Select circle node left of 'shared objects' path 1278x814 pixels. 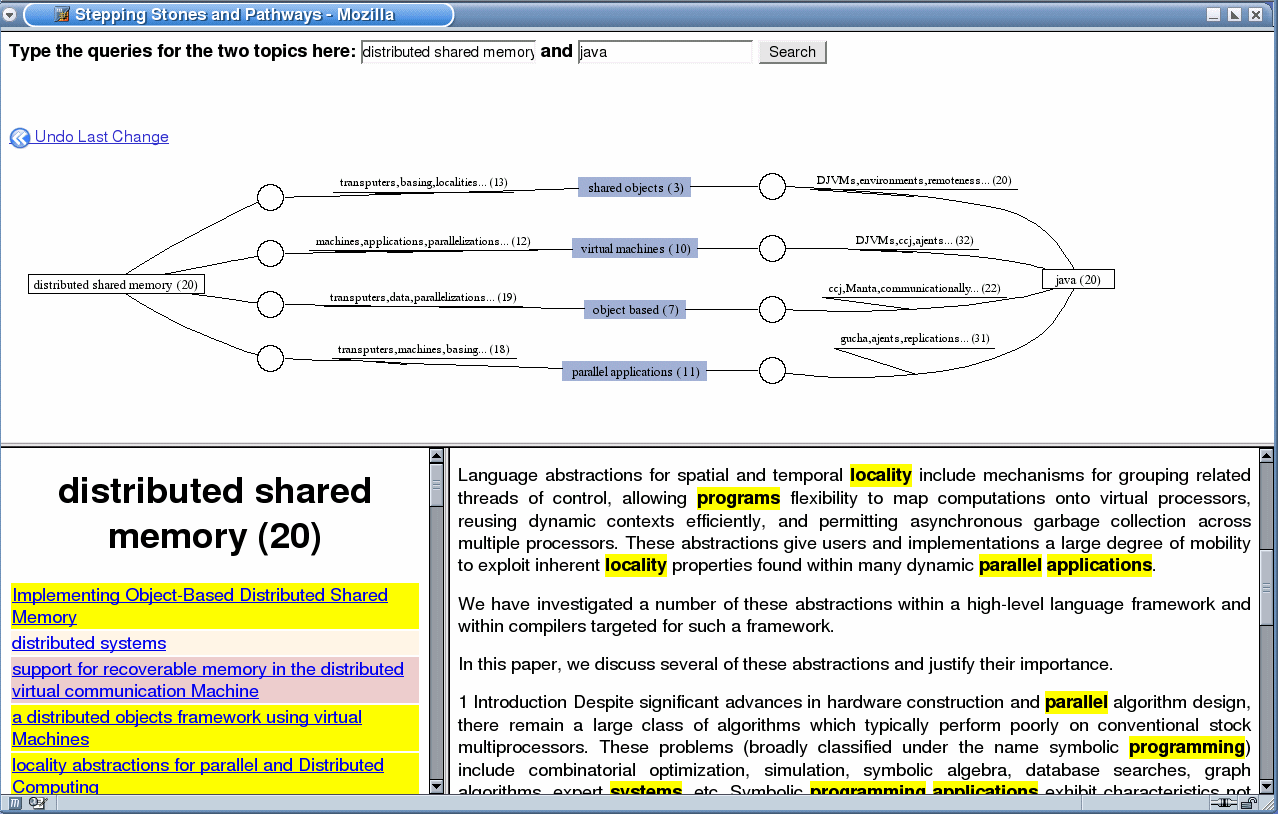coord(271,197)
